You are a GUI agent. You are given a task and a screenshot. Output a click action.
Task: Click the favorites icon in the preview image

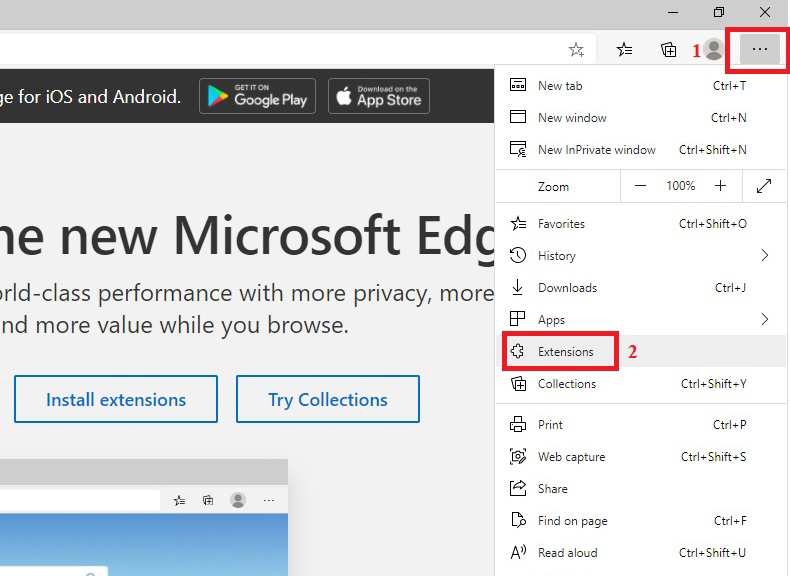[x=179, y=500]
